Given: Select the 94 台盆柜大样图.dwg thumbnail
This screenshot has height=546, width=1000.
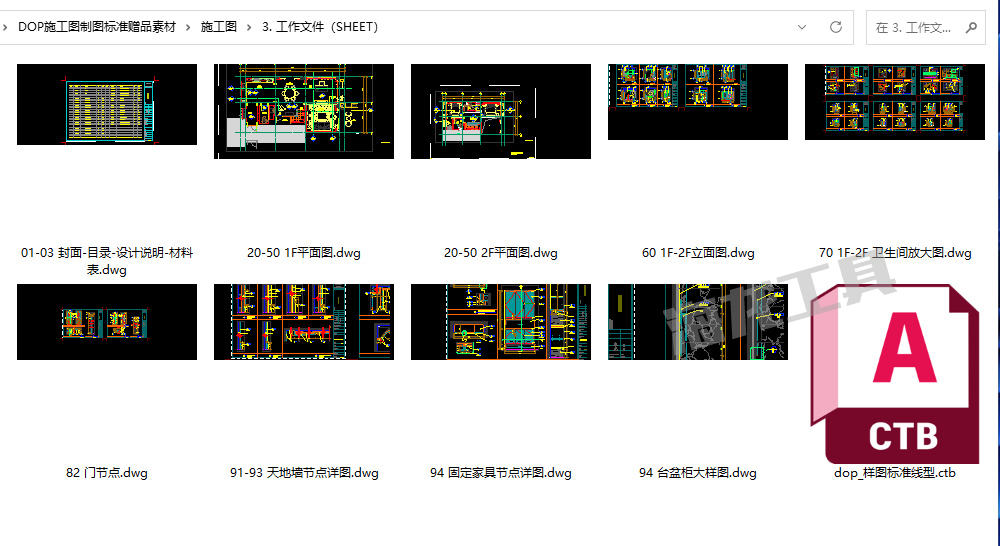Looking at the screenshot, I should (x=698, y=322).
